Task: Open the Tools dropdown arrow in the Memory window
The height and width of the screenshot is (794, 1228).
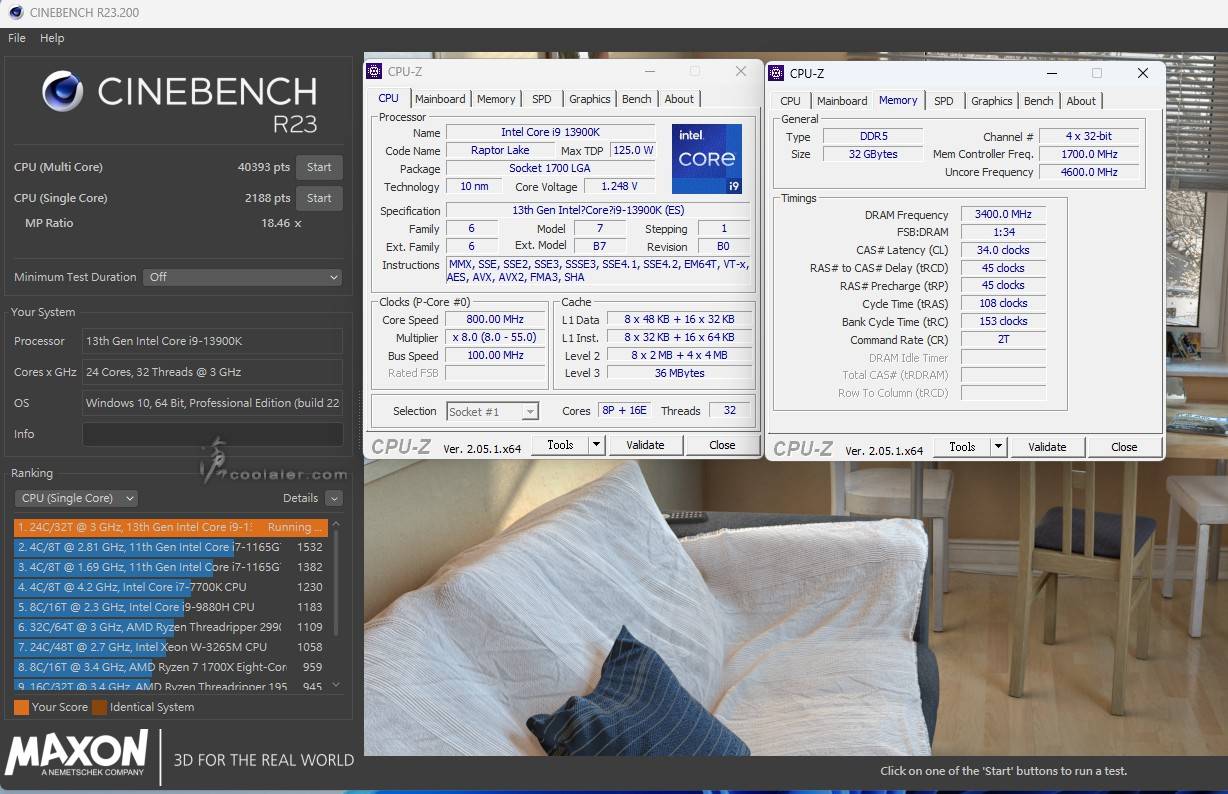Action: [x=998, y=447]
